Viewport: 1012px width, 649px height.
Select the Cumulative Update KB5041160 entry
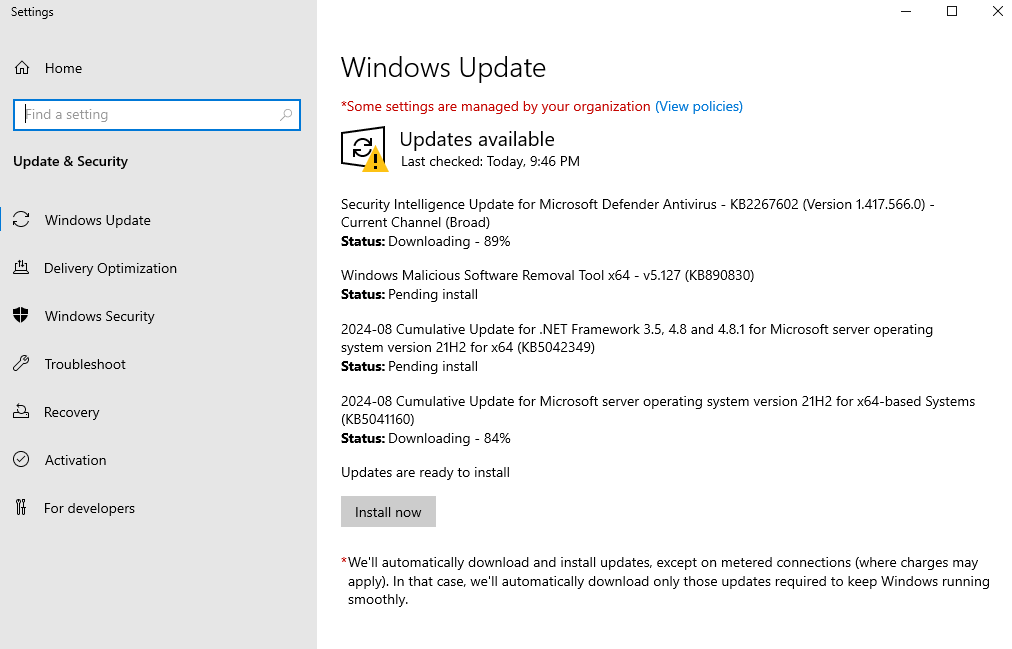[658, 410]
